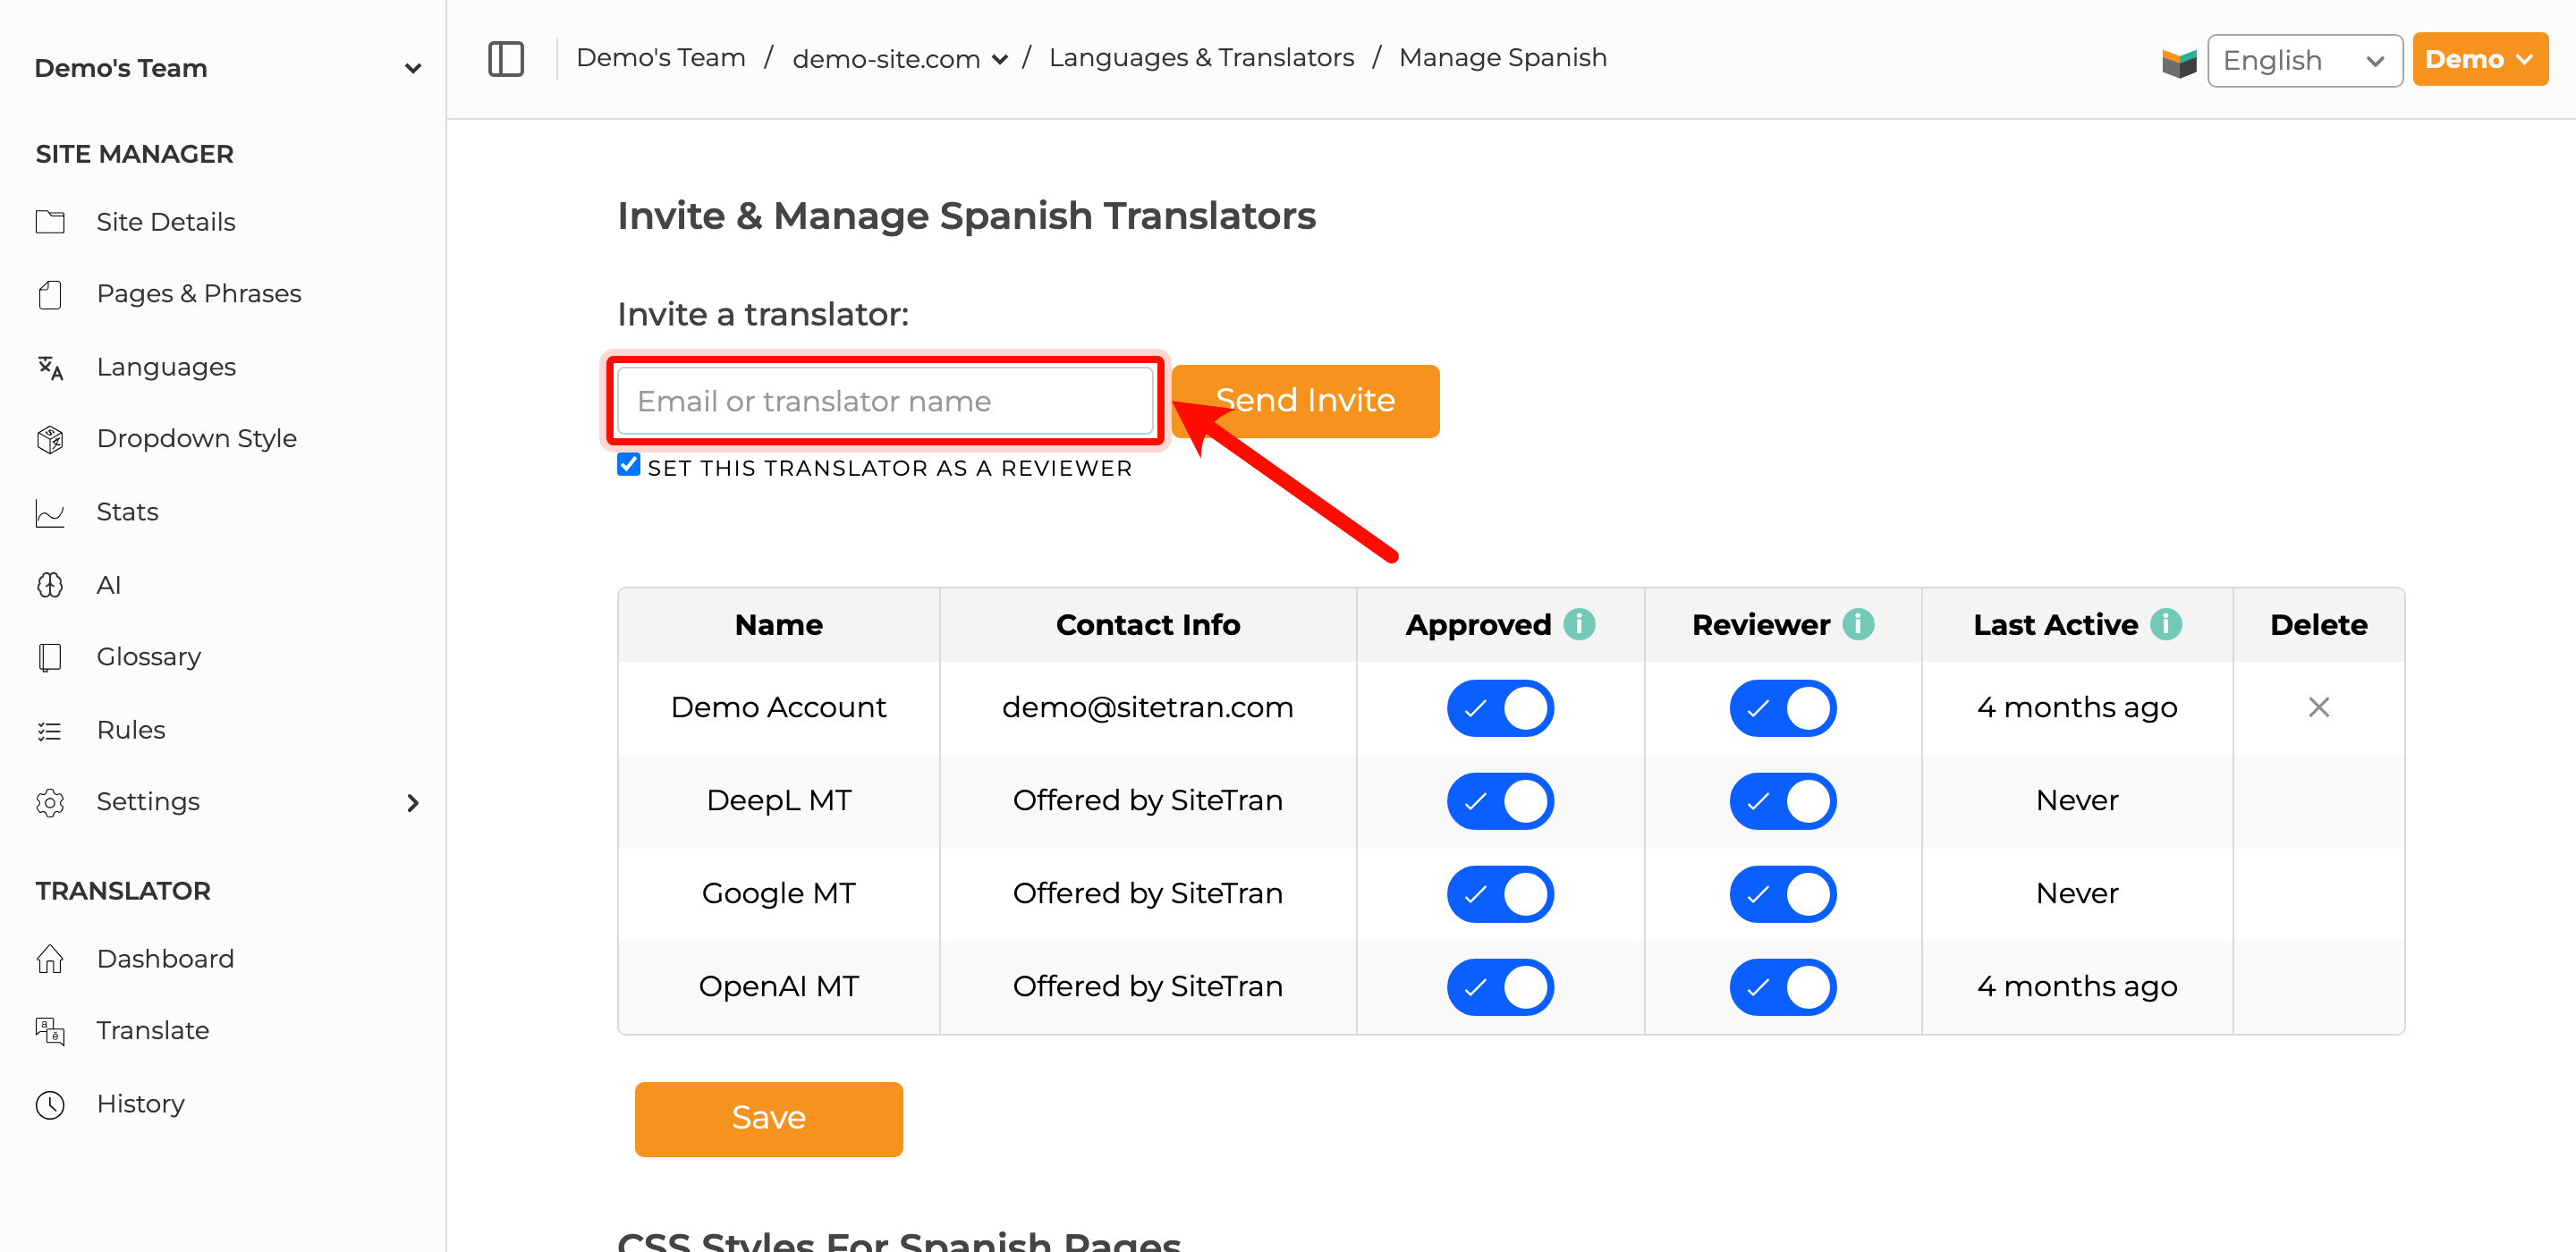Toggle Approved switch for Google MT
The height and width of the screenshot is (1252, 2576).
click(x=1500, y=894)
